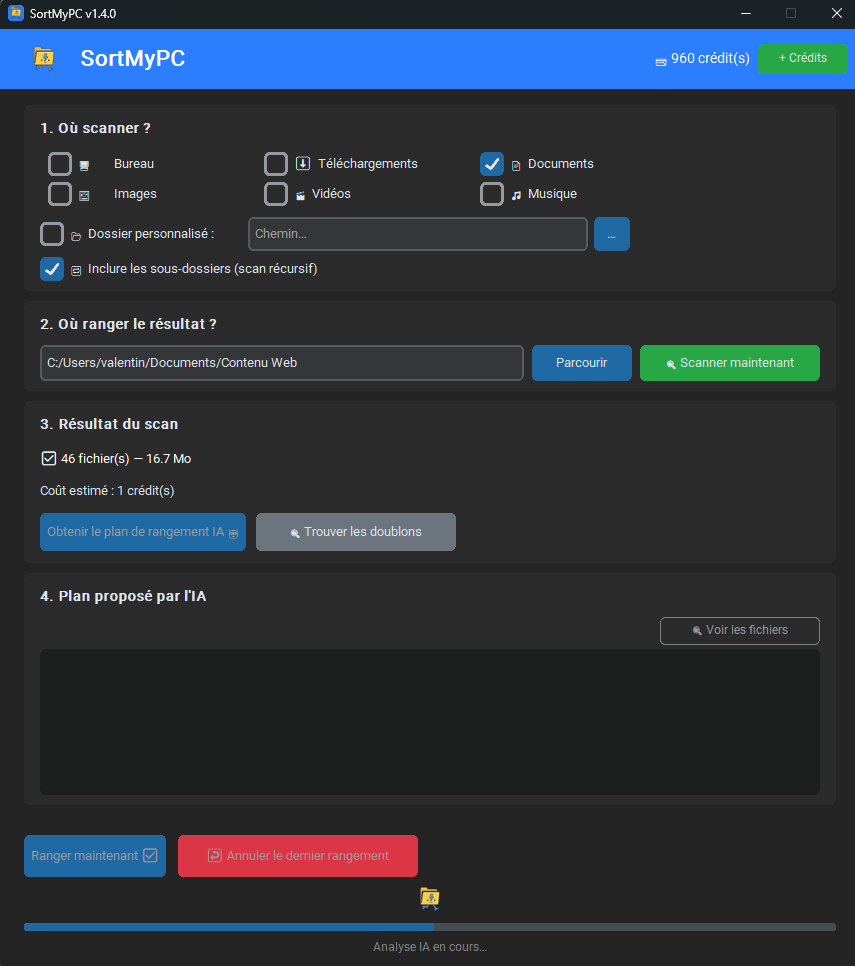Image resolution: width=855 pixels, height=966 pixels.
Task: Click the sous-dossiers recursive scan icon
Action: (76, 270)
